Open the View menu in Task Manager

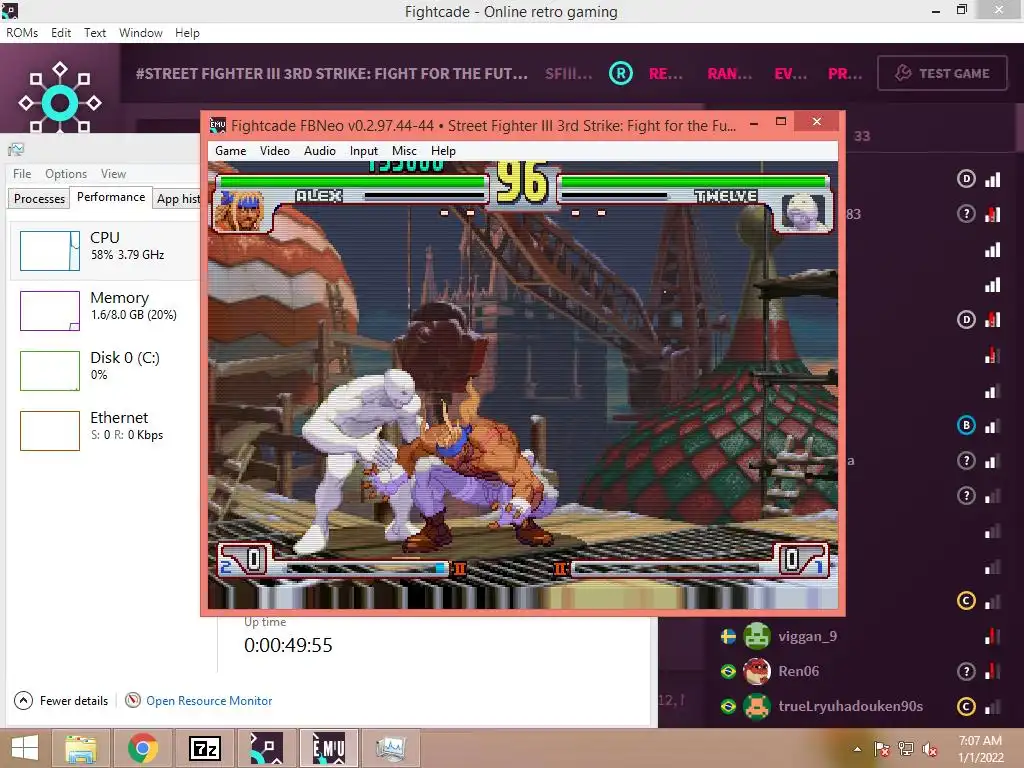coord(113,174)
